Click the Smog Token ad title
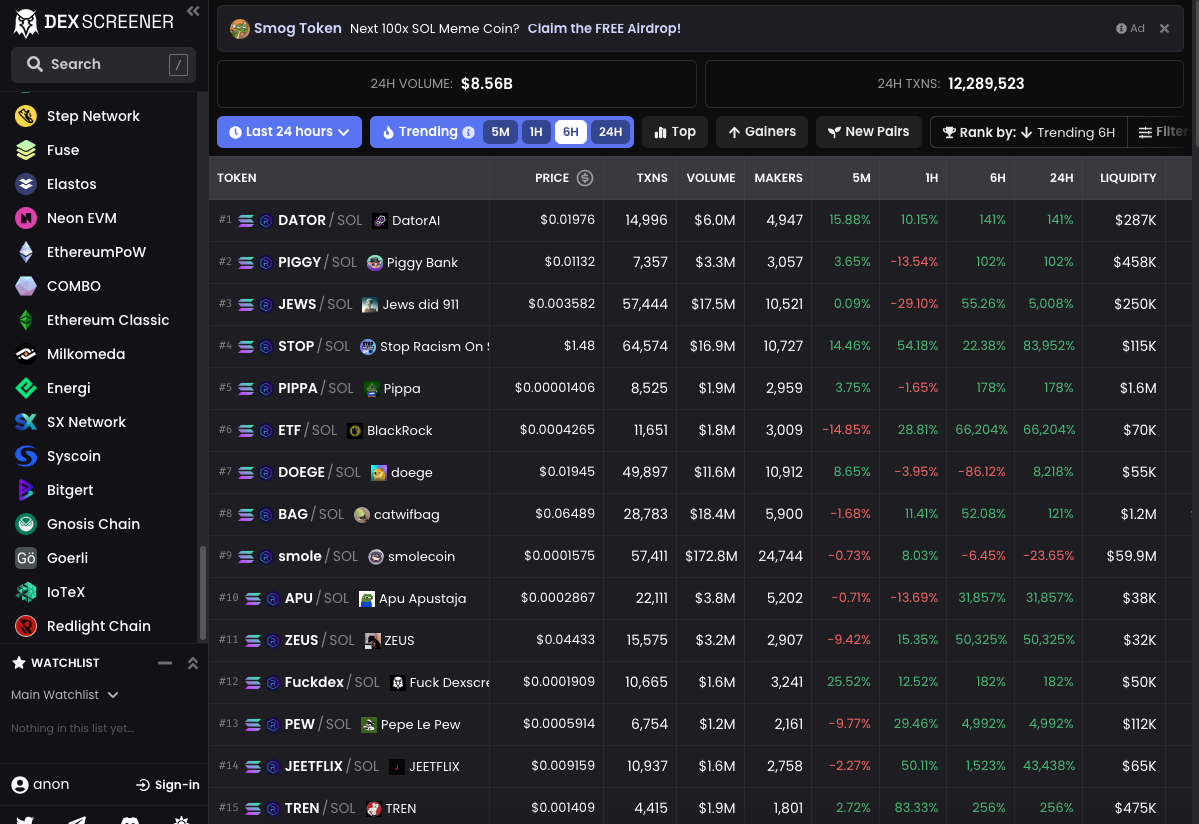This screenshot has width=1199, height=824. pos(297,28)
